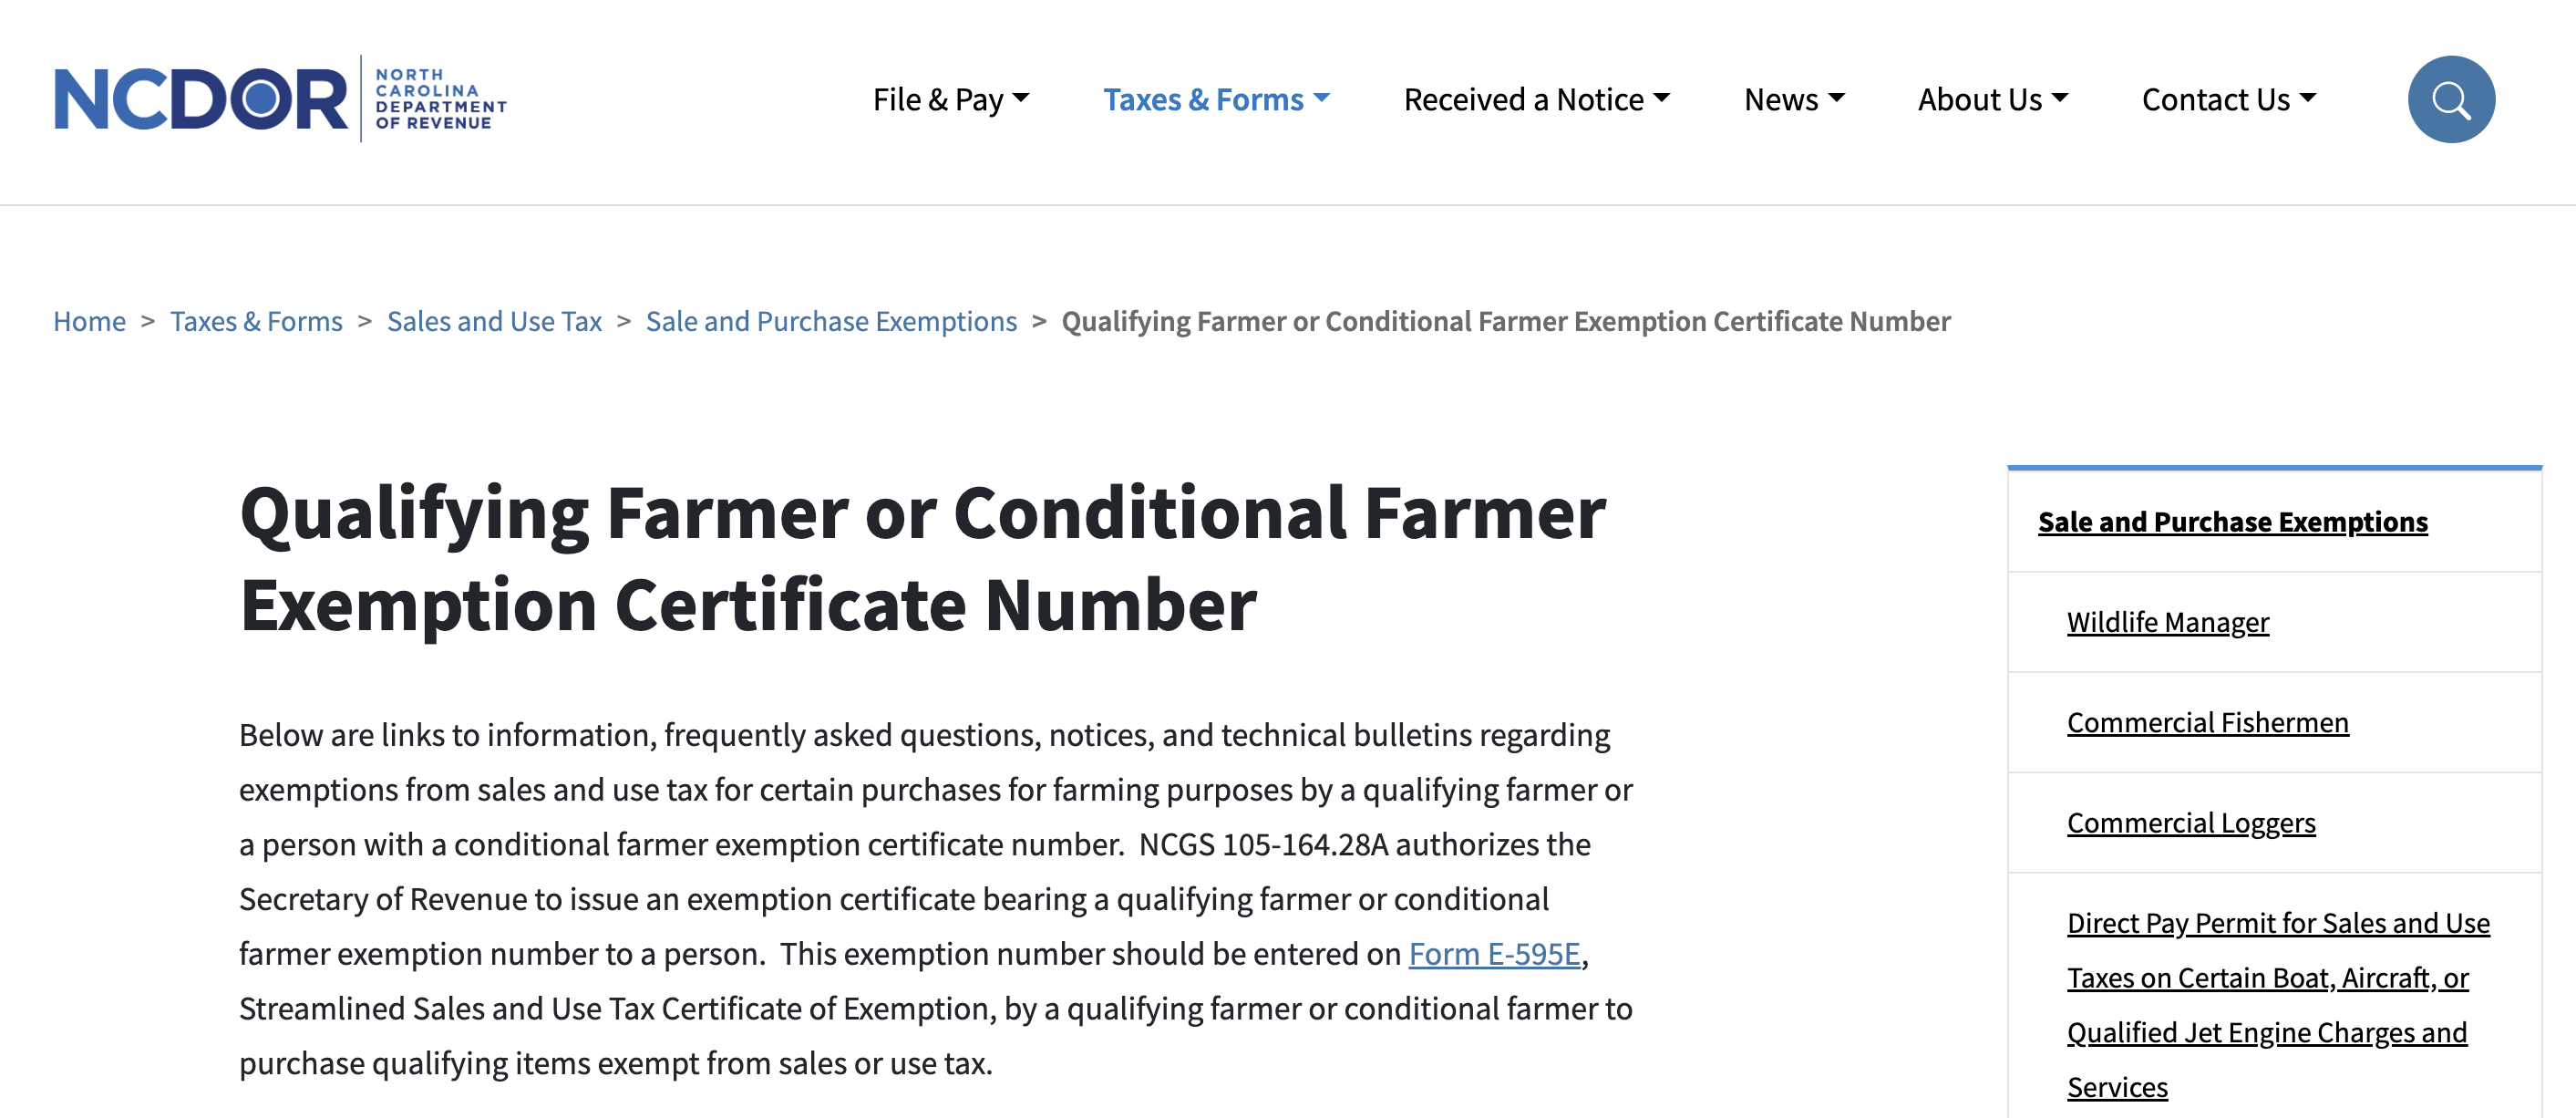Click the NCDOR logo
The image size is (2576, 1118).
(x=280, y=98)
